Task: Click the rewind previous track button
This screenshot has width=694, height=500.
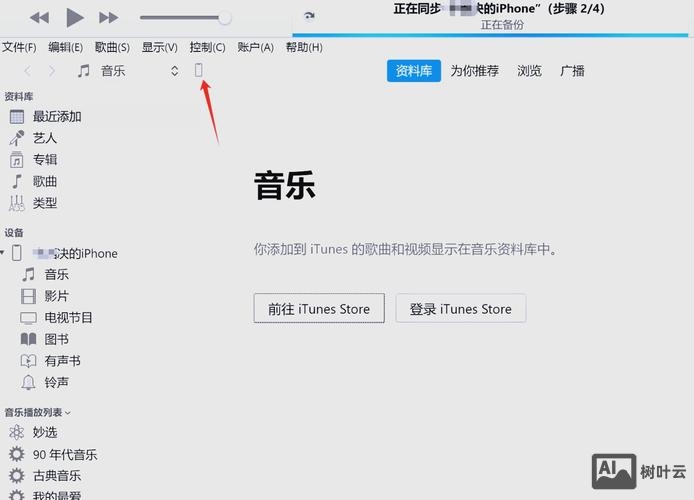Action: pos(39,18)
